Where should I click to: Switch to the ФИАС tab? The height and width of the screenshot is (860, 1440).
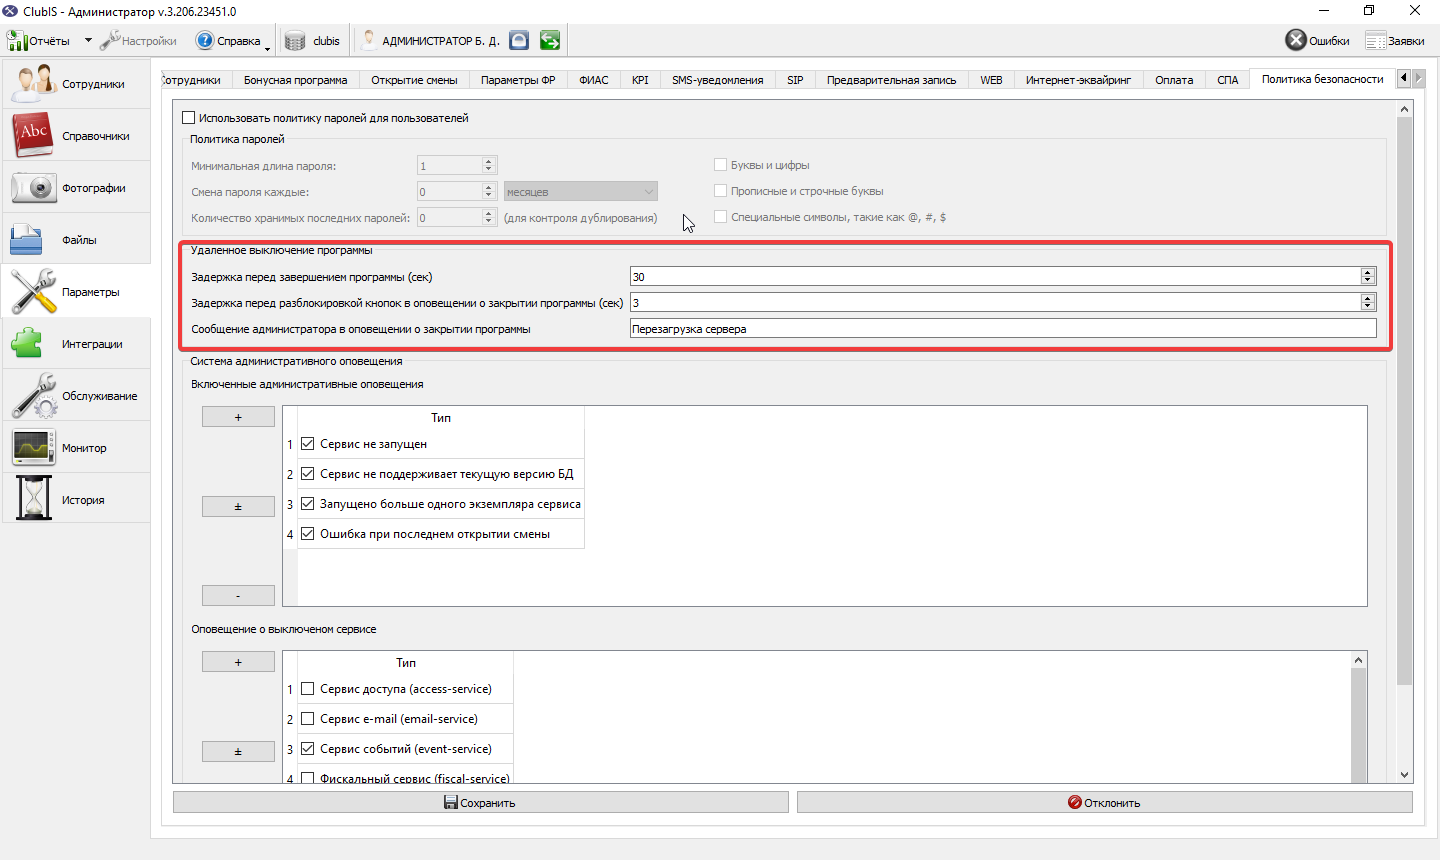click(594, 80)
